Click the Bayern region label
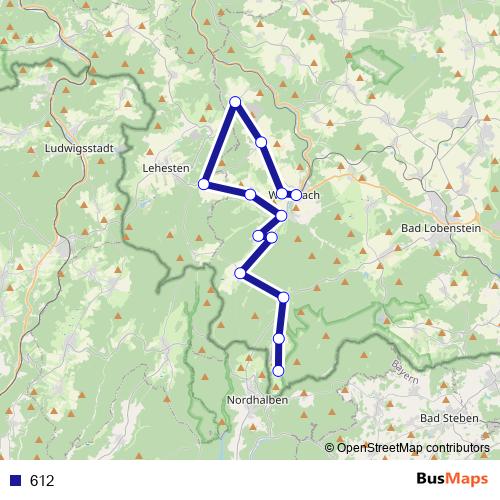The height and width of the screenshot is (500, 500). click(x=405, y=372)
